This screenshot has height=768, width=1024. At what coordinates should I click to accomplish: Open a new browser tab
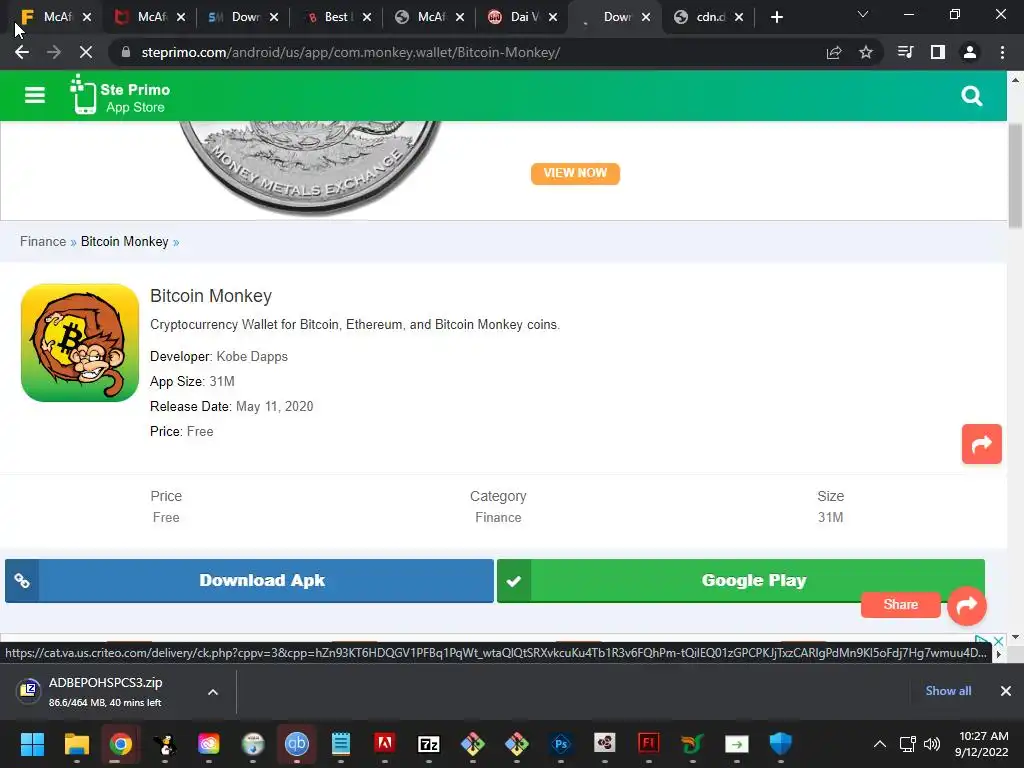coord(776,17)
